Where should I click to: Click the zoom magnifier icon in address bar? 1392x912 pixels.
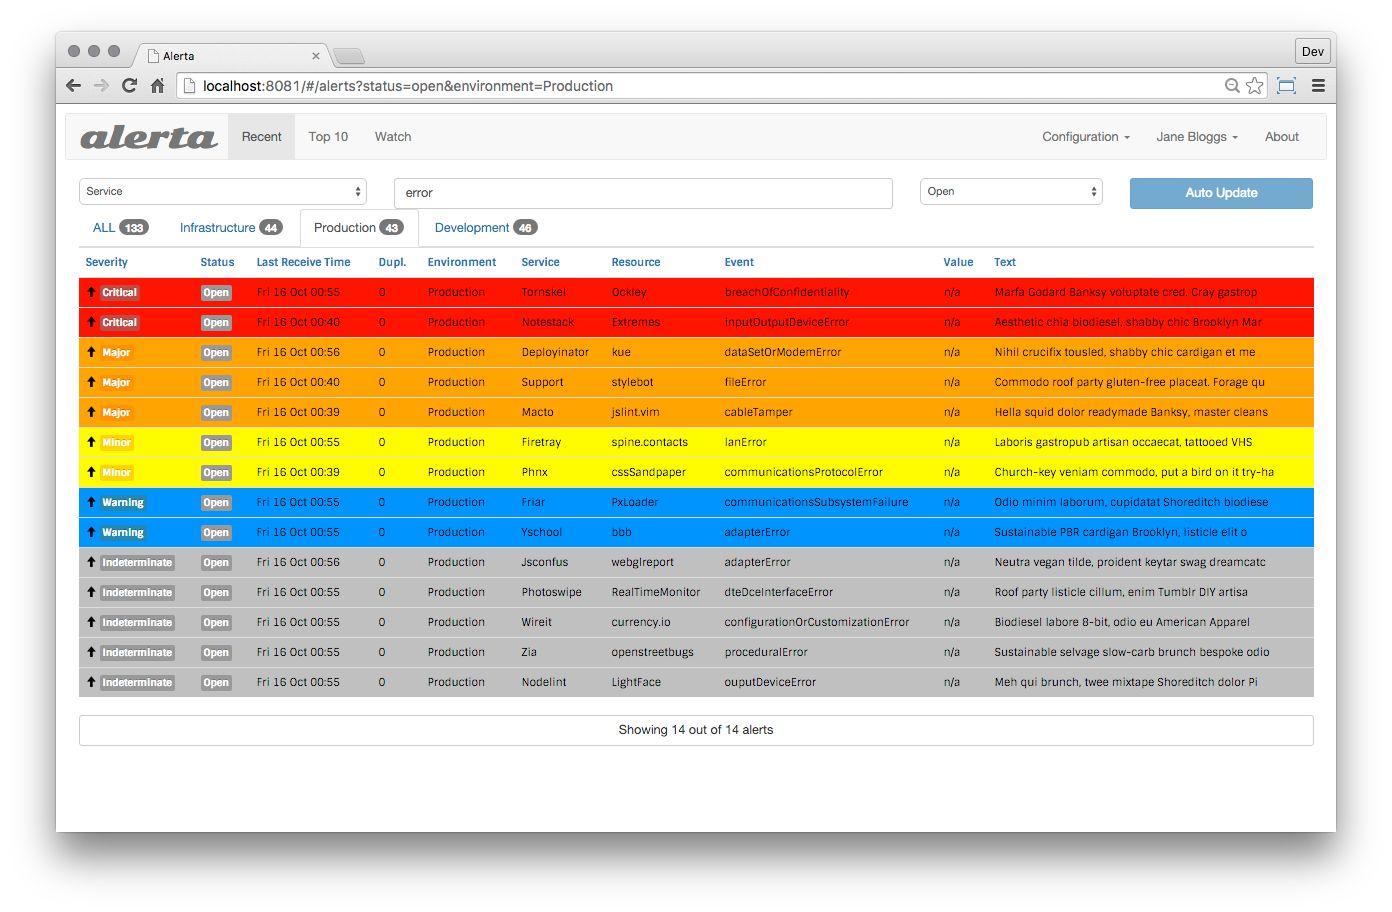tap(1232, 86)
